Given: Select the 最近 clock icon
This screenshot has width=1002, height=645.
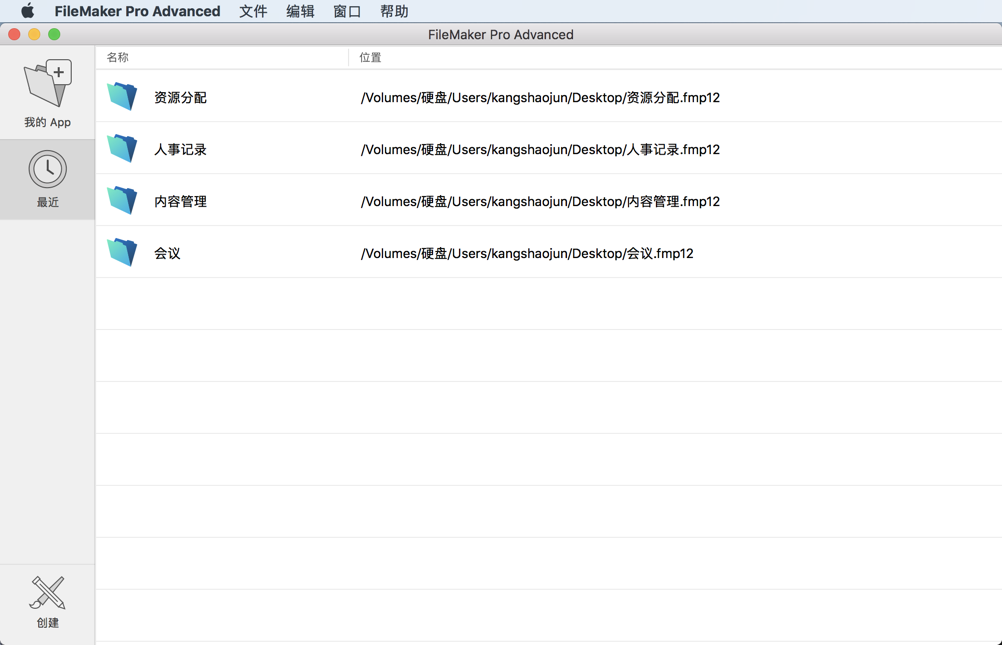Looking at the screenshot, I should click(47, 169).
